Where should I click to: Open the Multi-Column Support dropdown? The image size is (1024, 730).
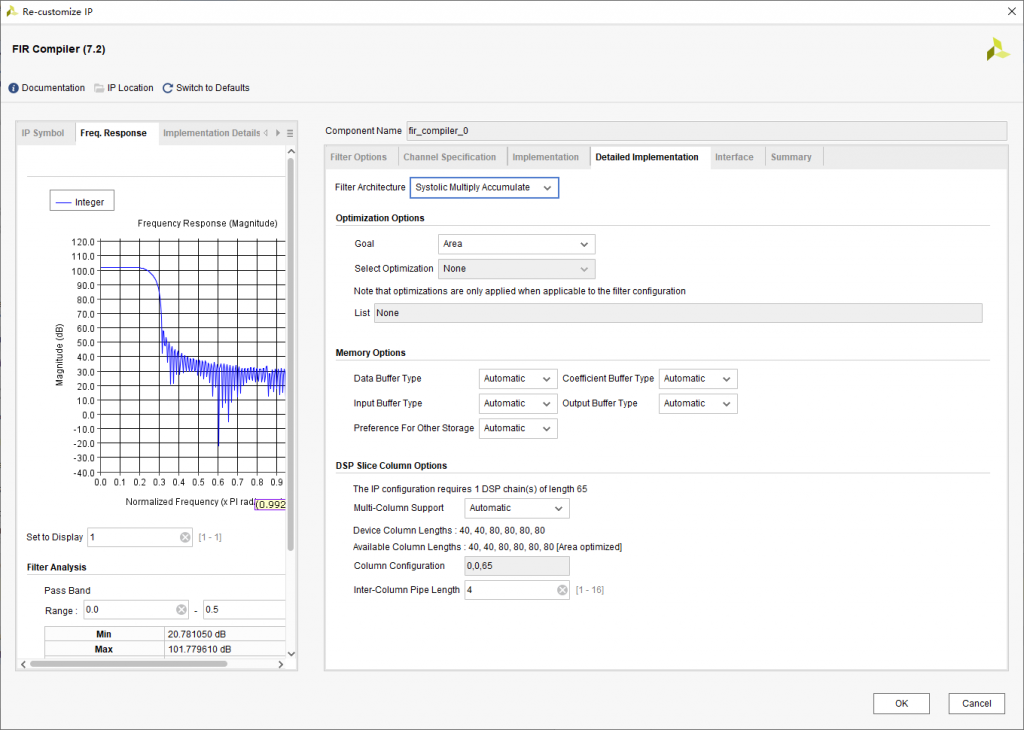point(517,508)
